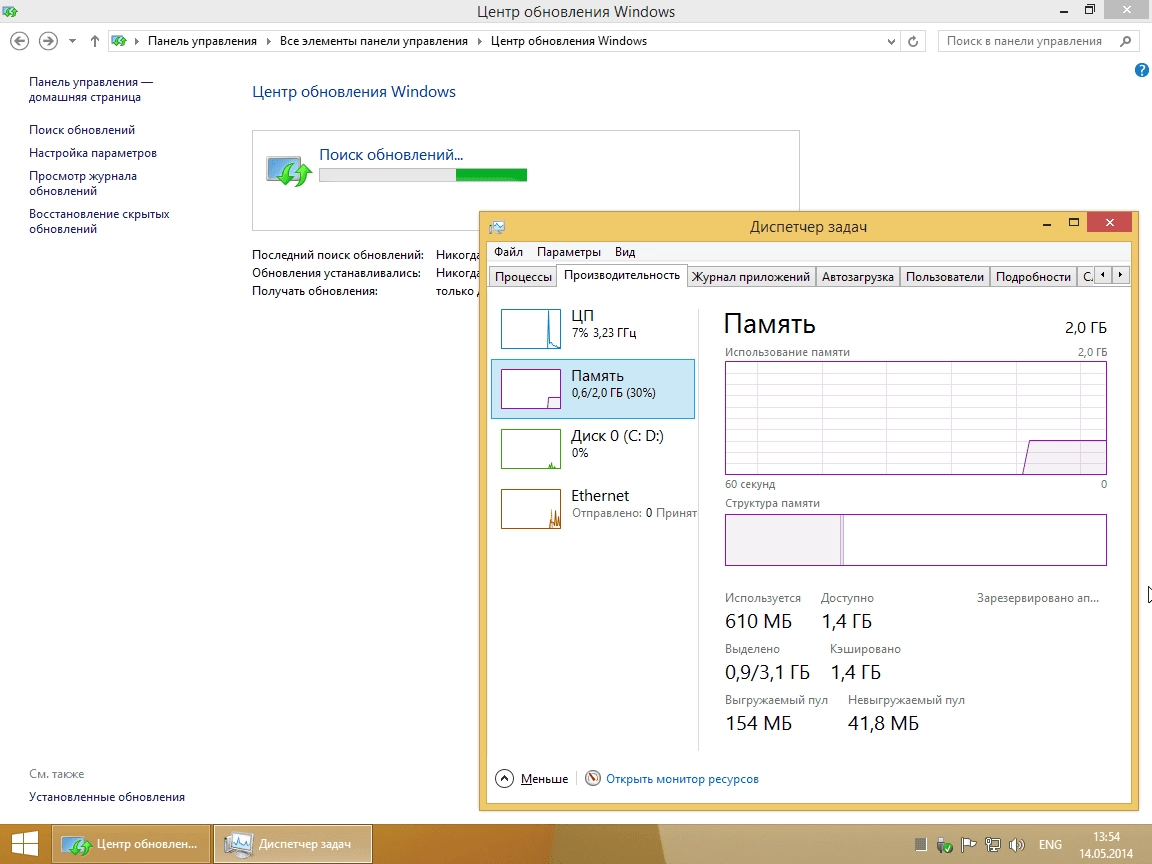
Task: Open Action Center flag icon
Action: click(x=969, y=845)
